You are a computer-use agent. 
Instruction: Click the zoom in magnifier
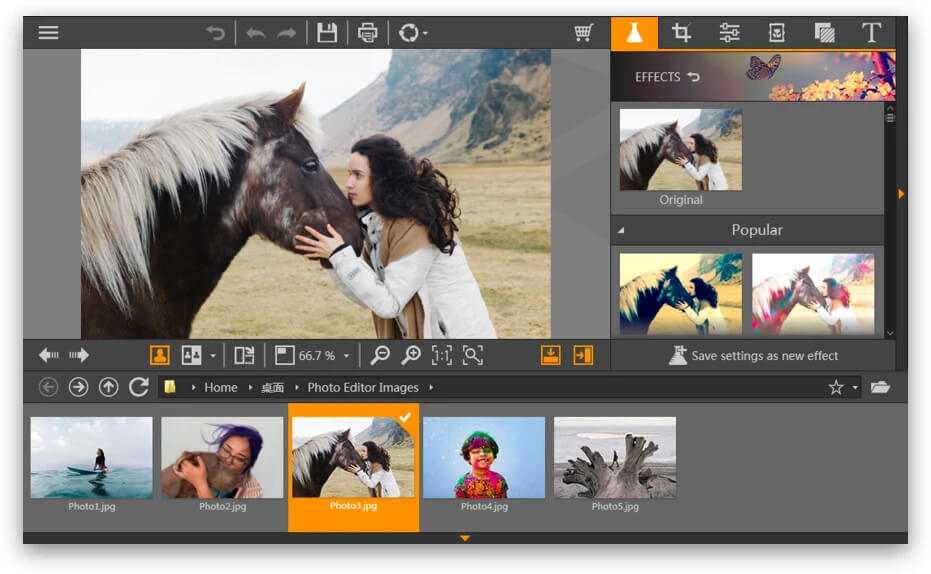tap(410, 355)
